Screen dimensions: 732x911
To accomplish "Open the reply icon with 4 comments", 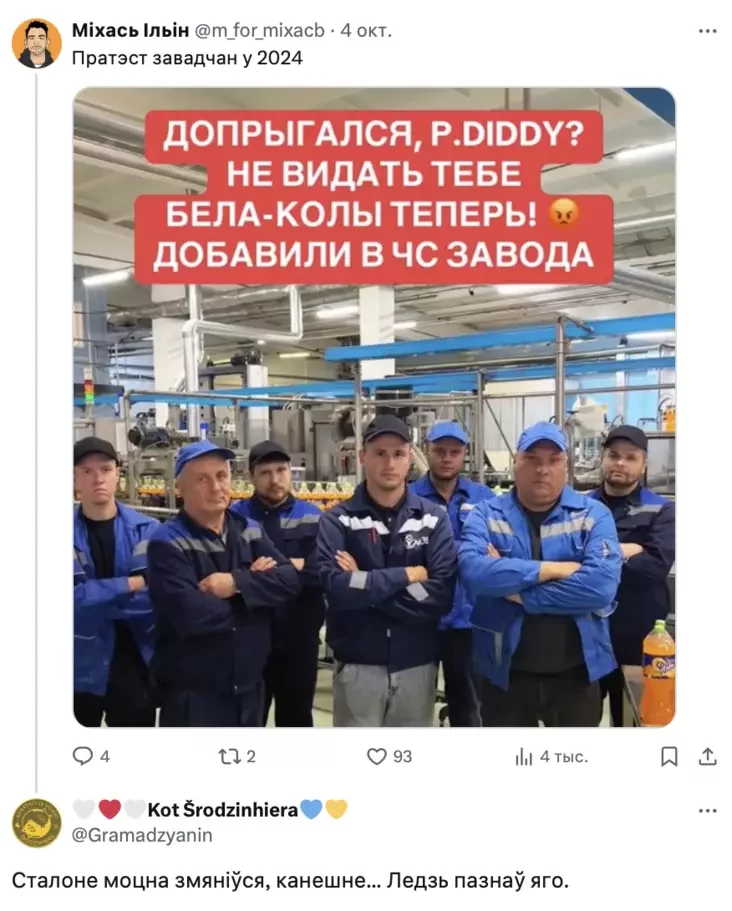I will pyautogui.click(x=82, y=756).
